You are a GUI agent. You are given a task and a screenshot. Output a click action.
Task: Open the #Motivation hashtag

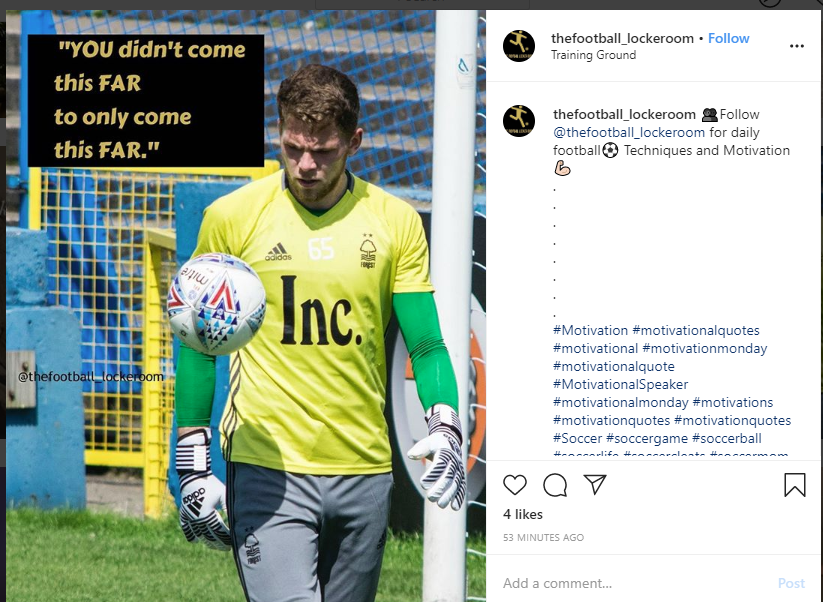590,330
